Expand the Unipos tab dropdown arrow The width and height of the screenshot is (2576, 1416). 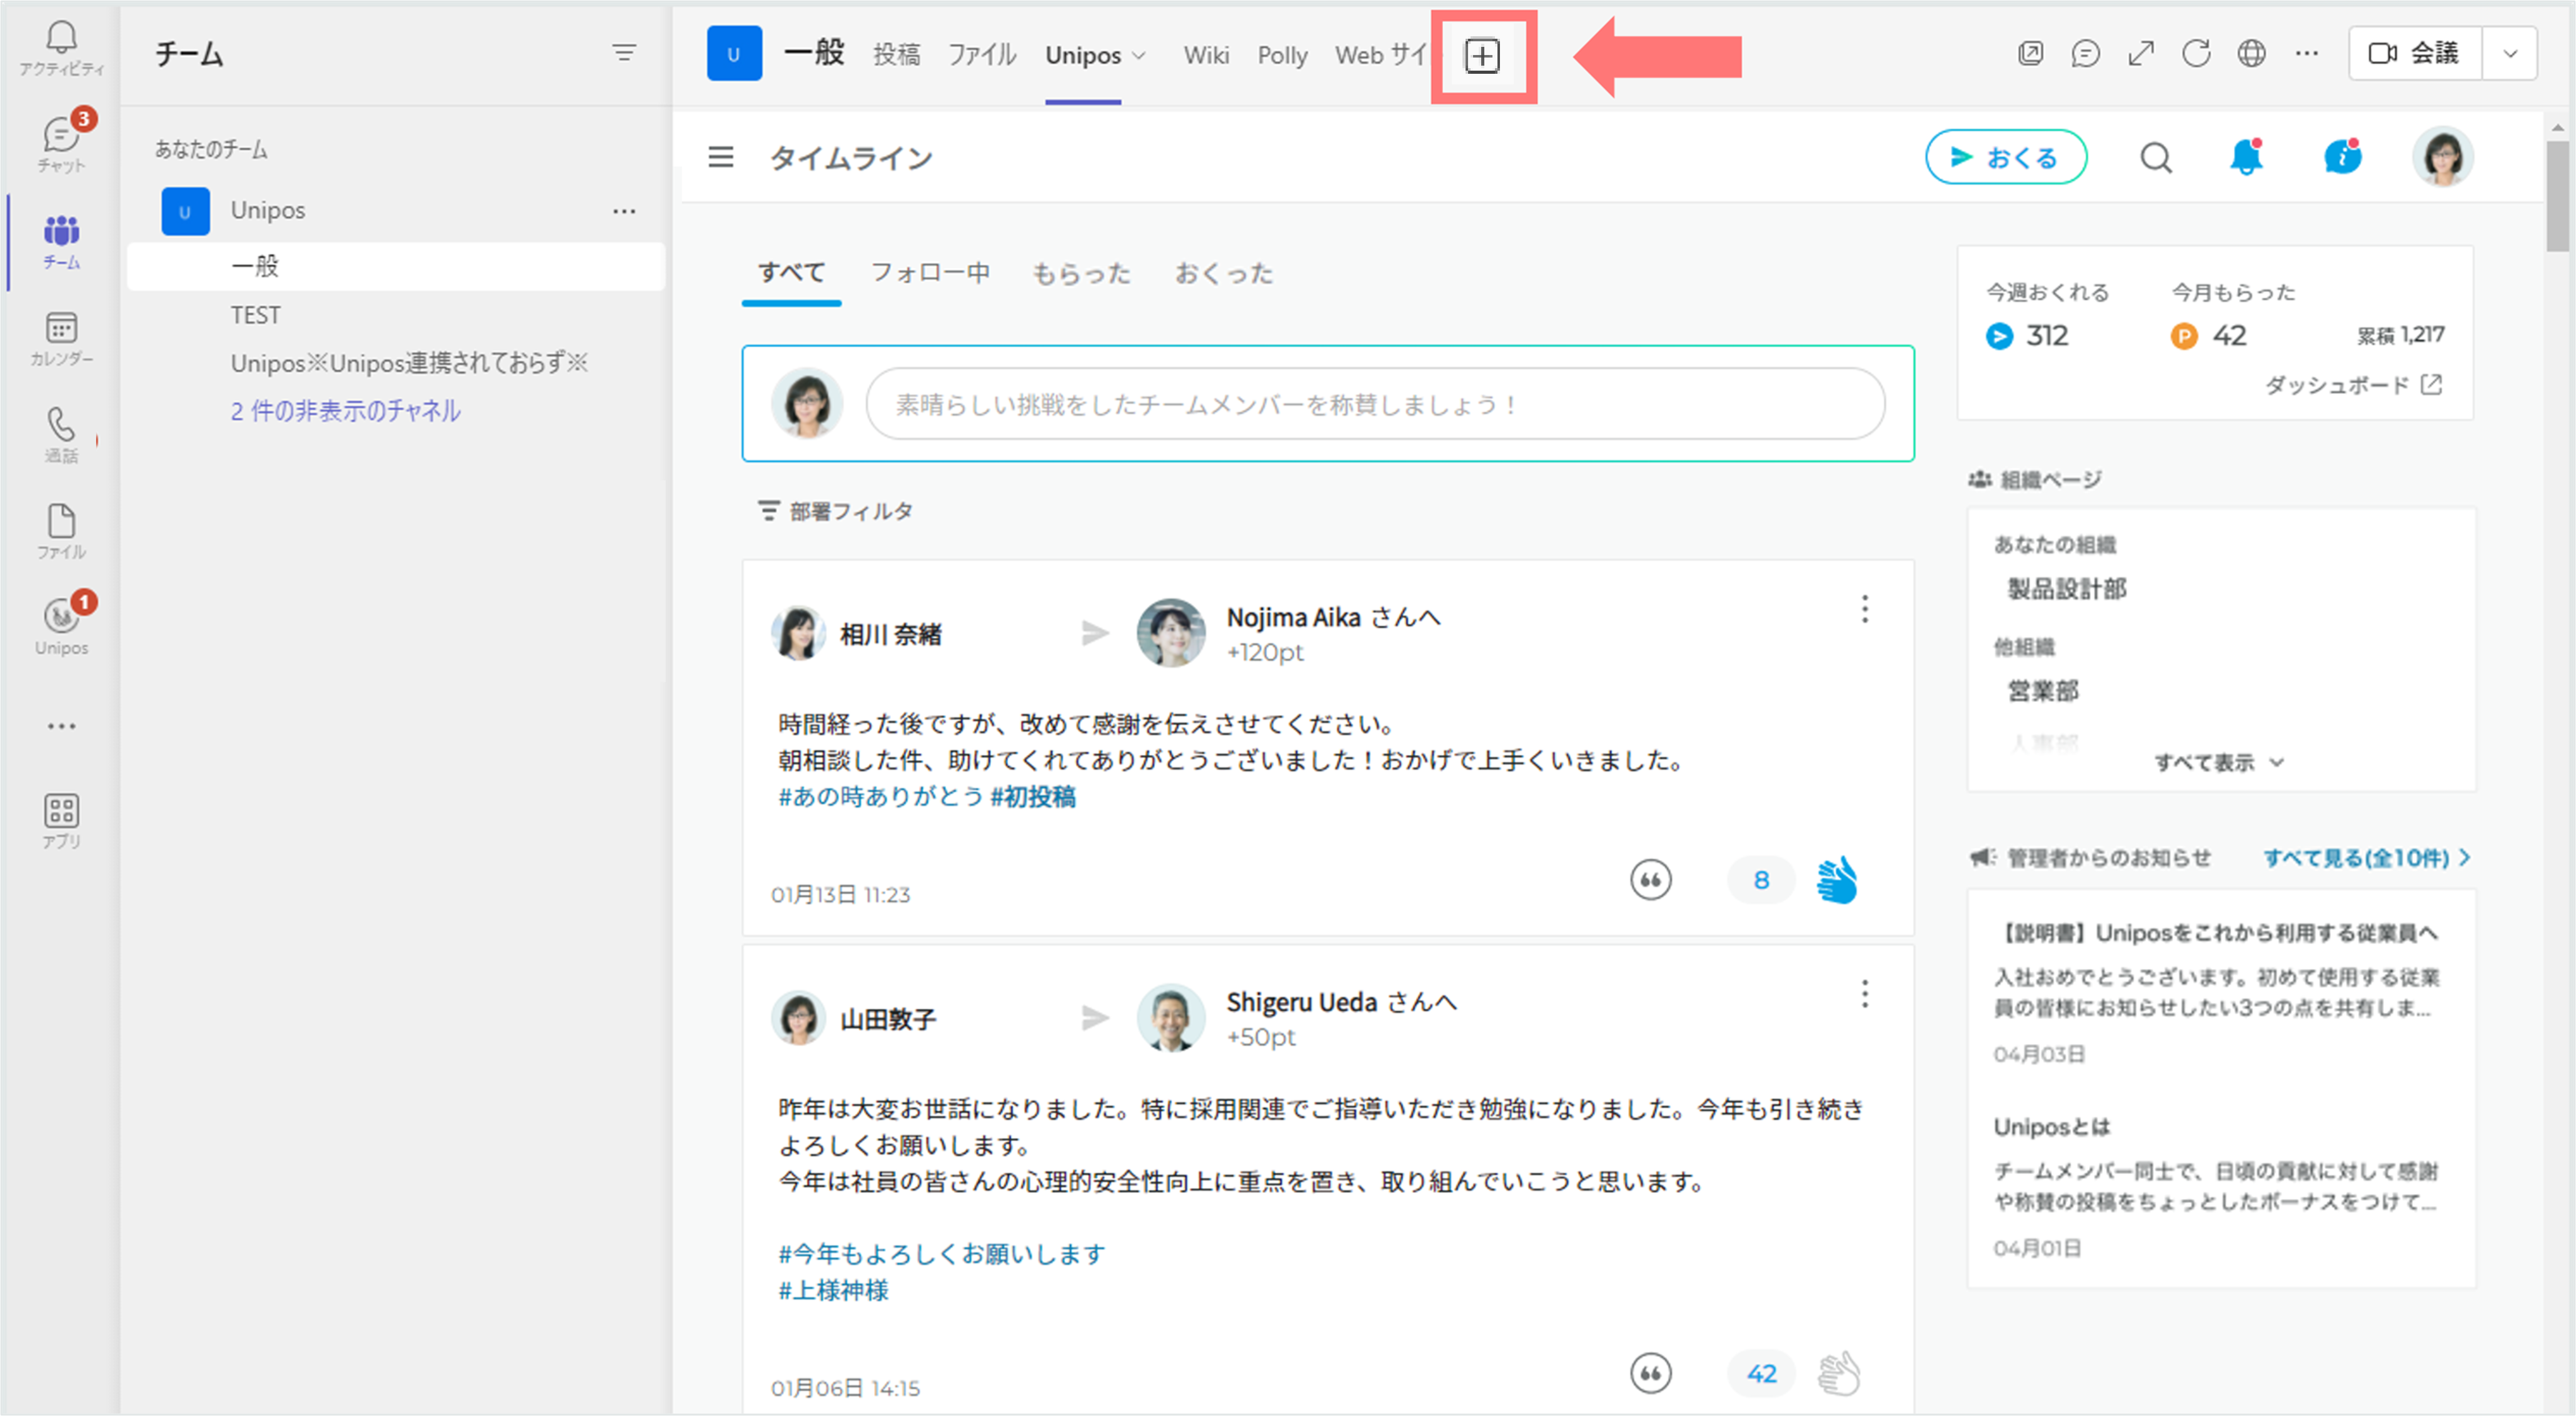tap(1138, 56)
